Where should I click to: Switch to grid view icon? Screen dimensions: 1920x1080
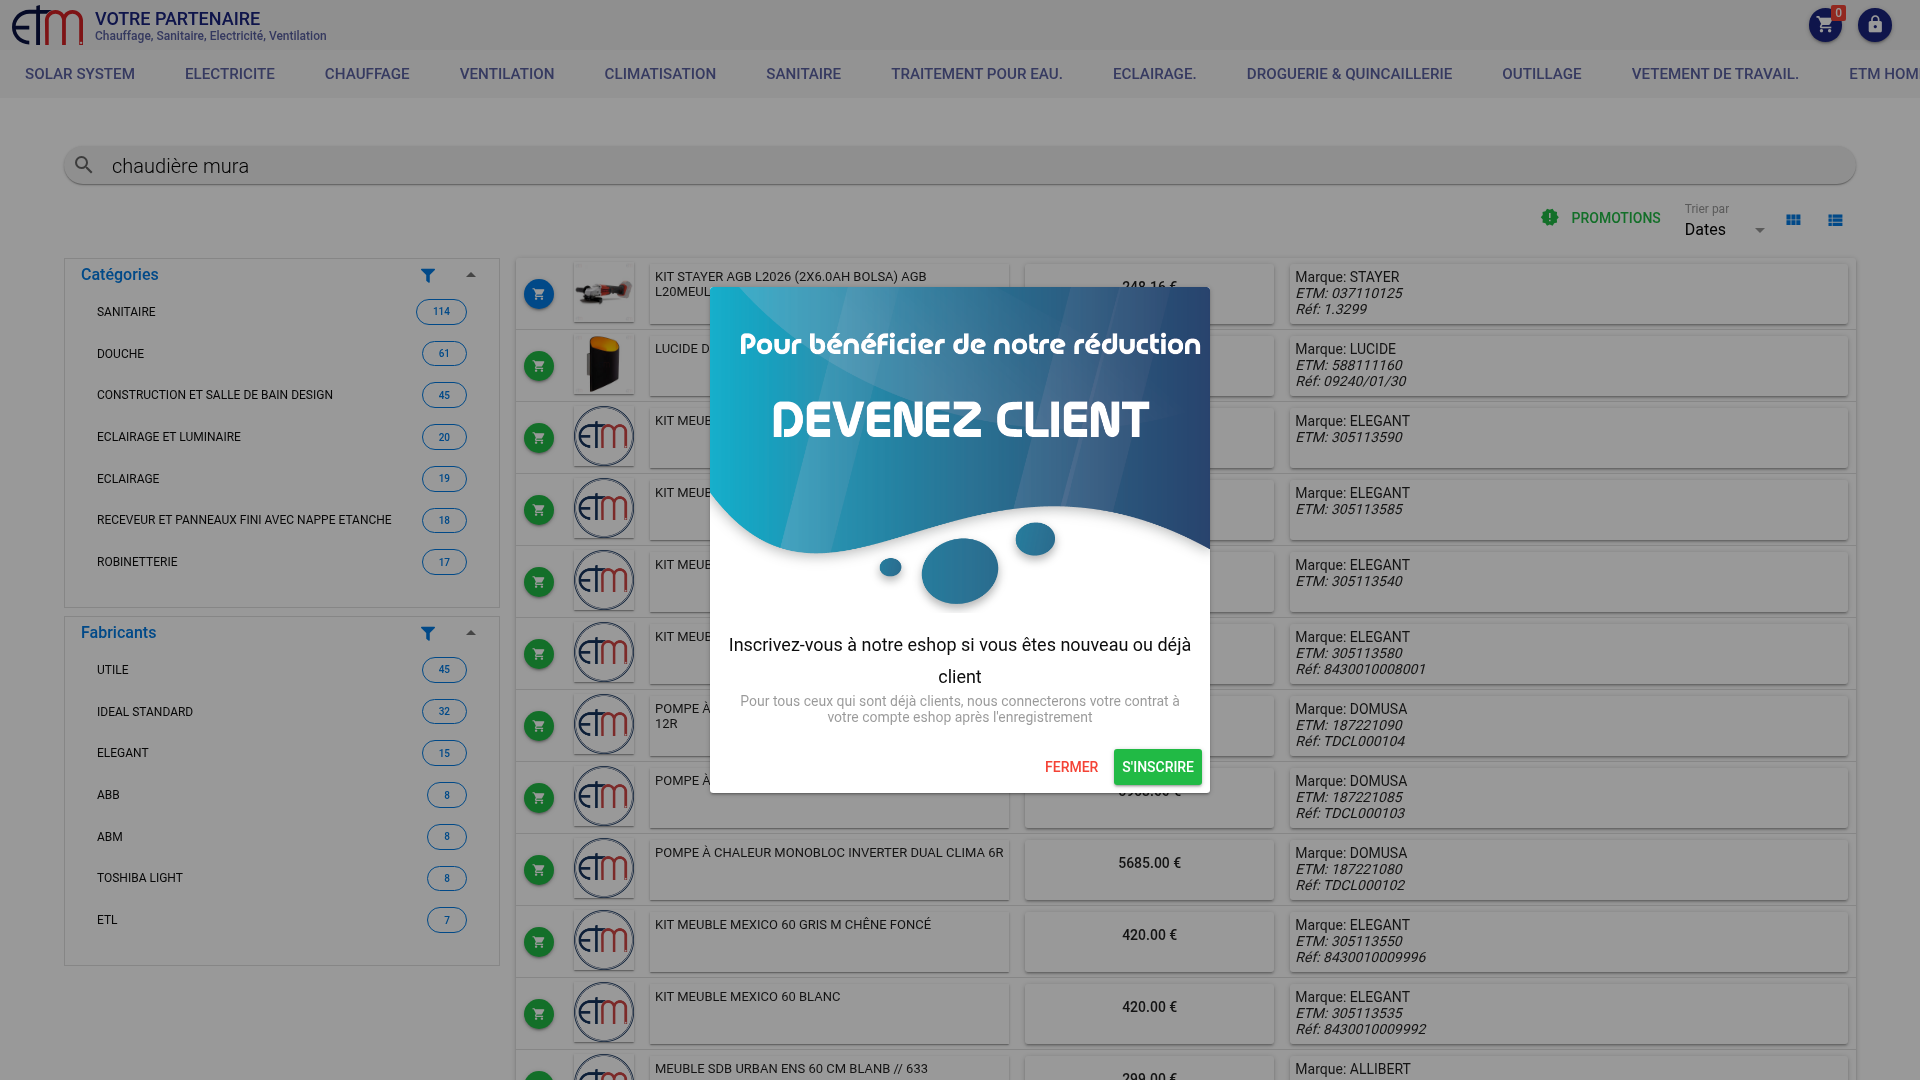point(1793,220)
